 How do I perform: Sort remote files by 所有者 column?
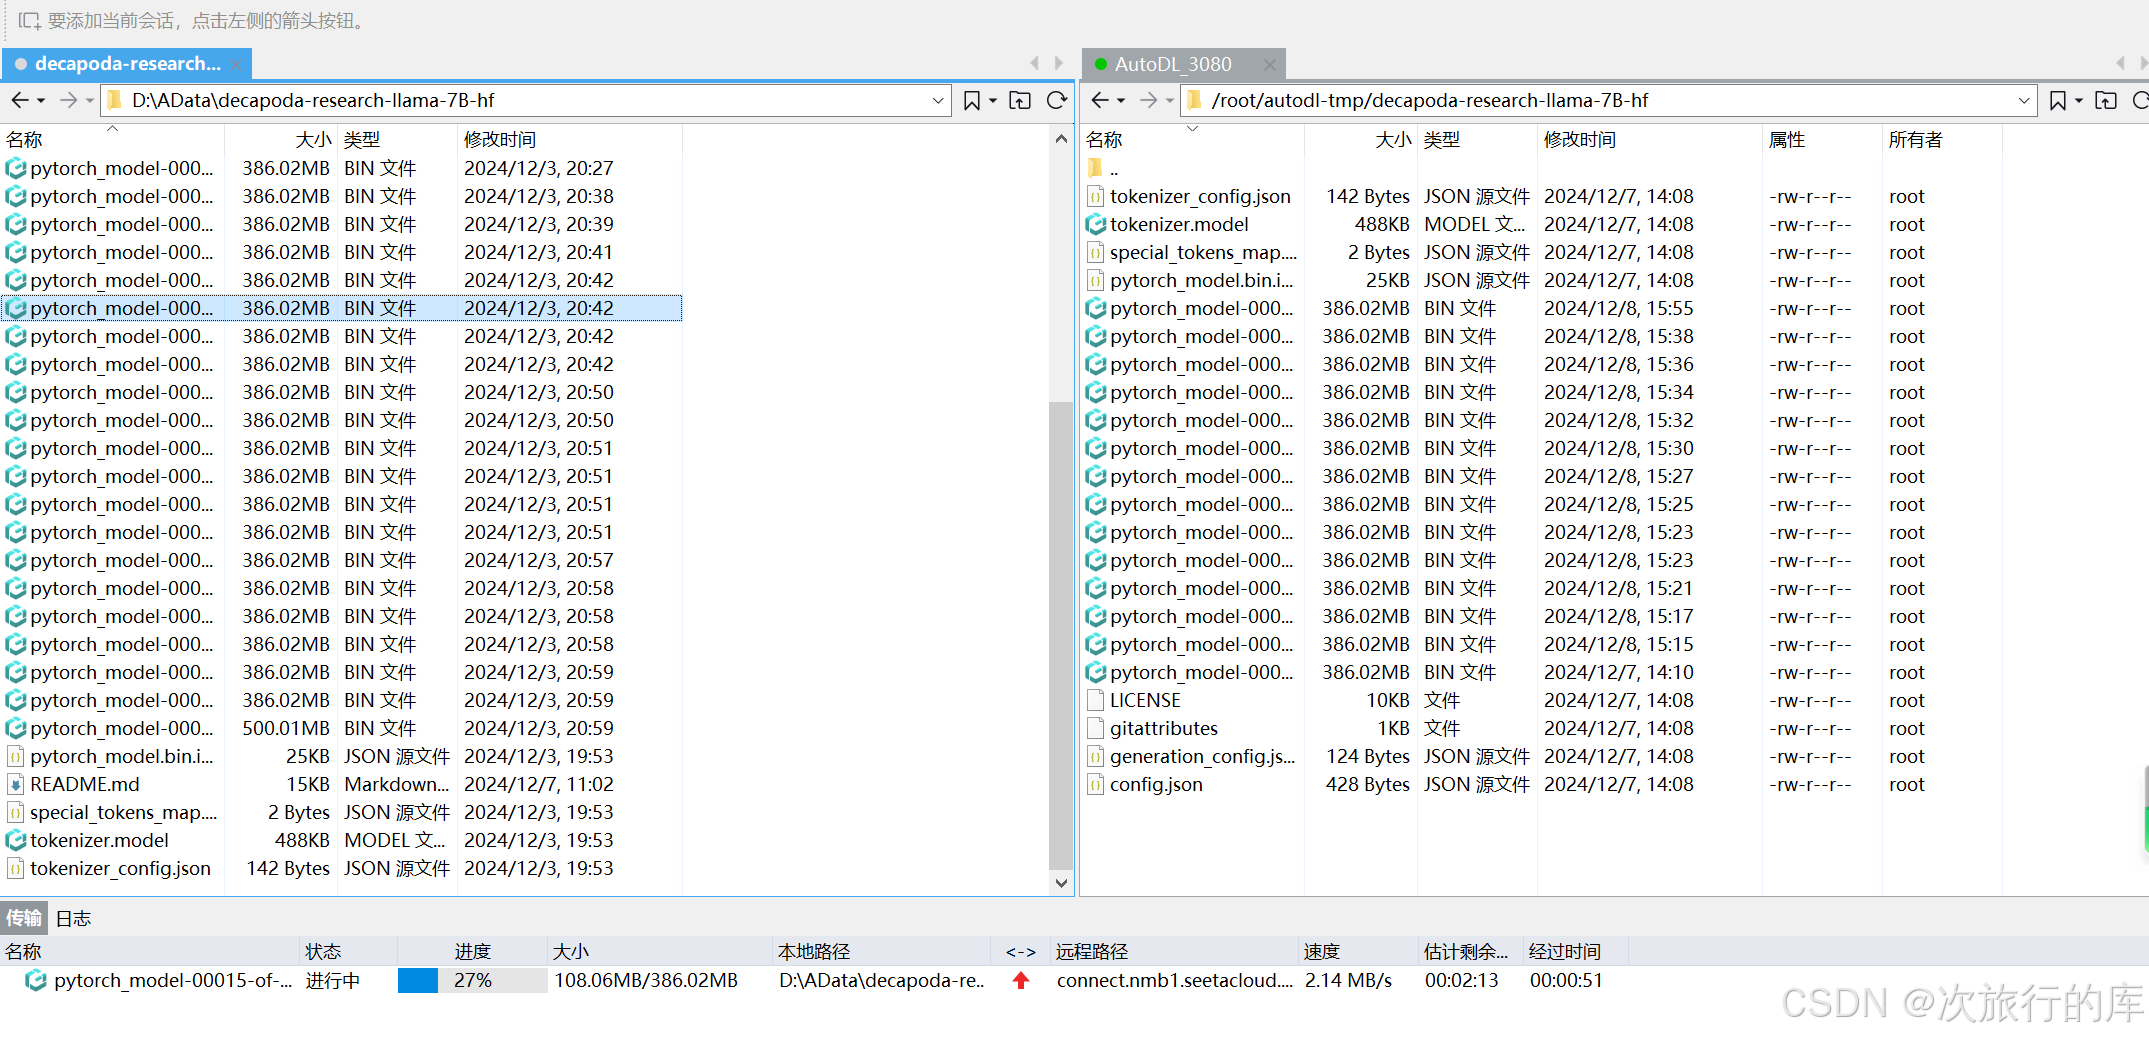tap(1941, 140)
